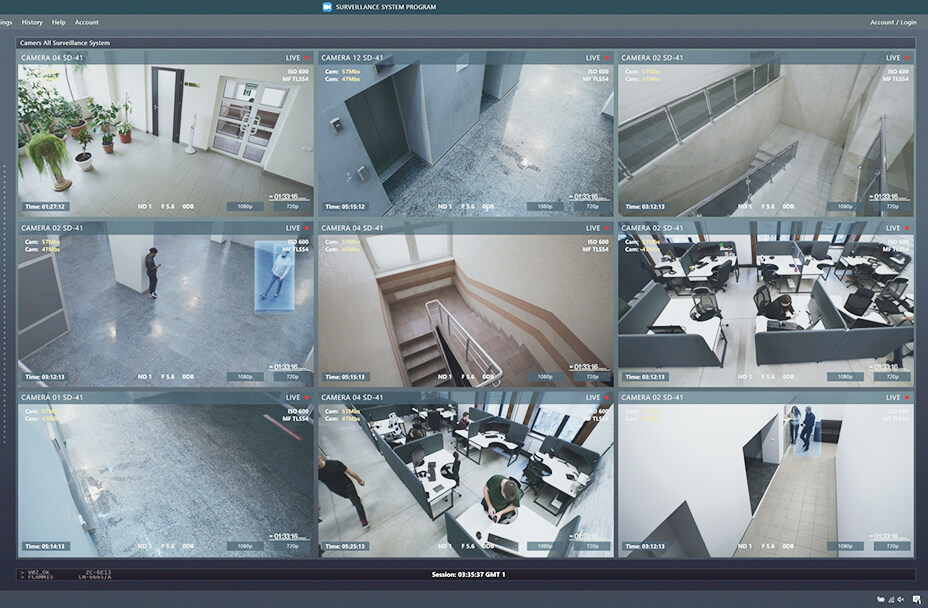Click the time progress bar on CAMERA 12

[x=590, y=202]
